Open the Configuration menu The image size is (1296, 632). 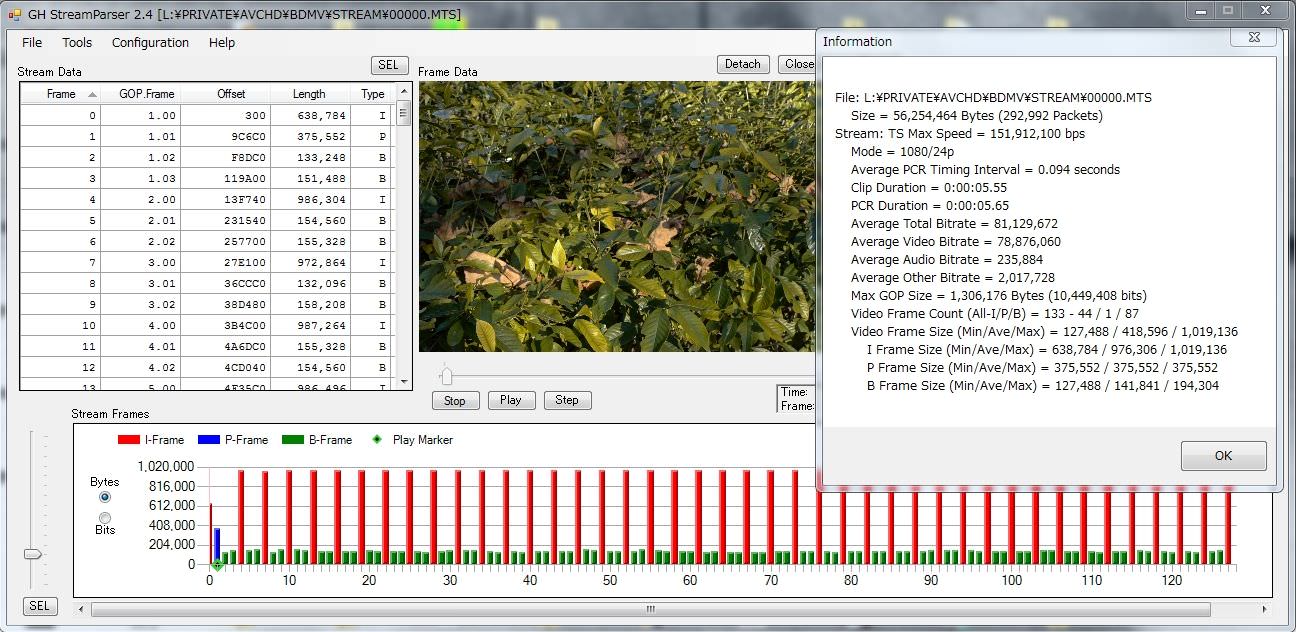pos(150,43)
